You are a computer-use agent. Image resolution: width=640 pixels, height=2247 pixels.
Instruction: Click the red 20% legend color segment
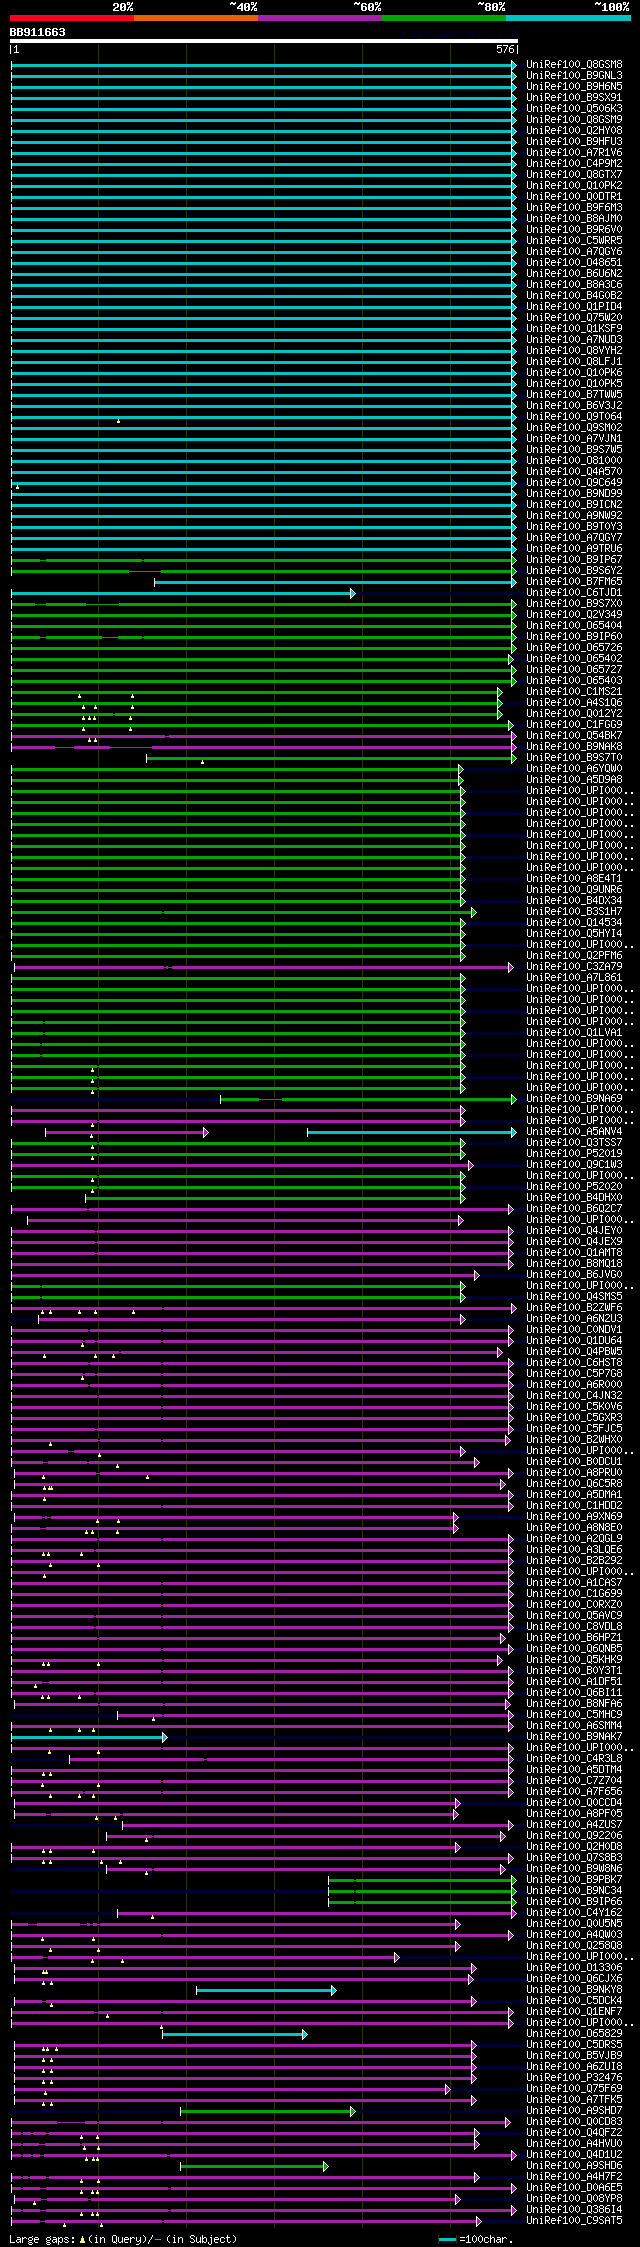[72, 18]
